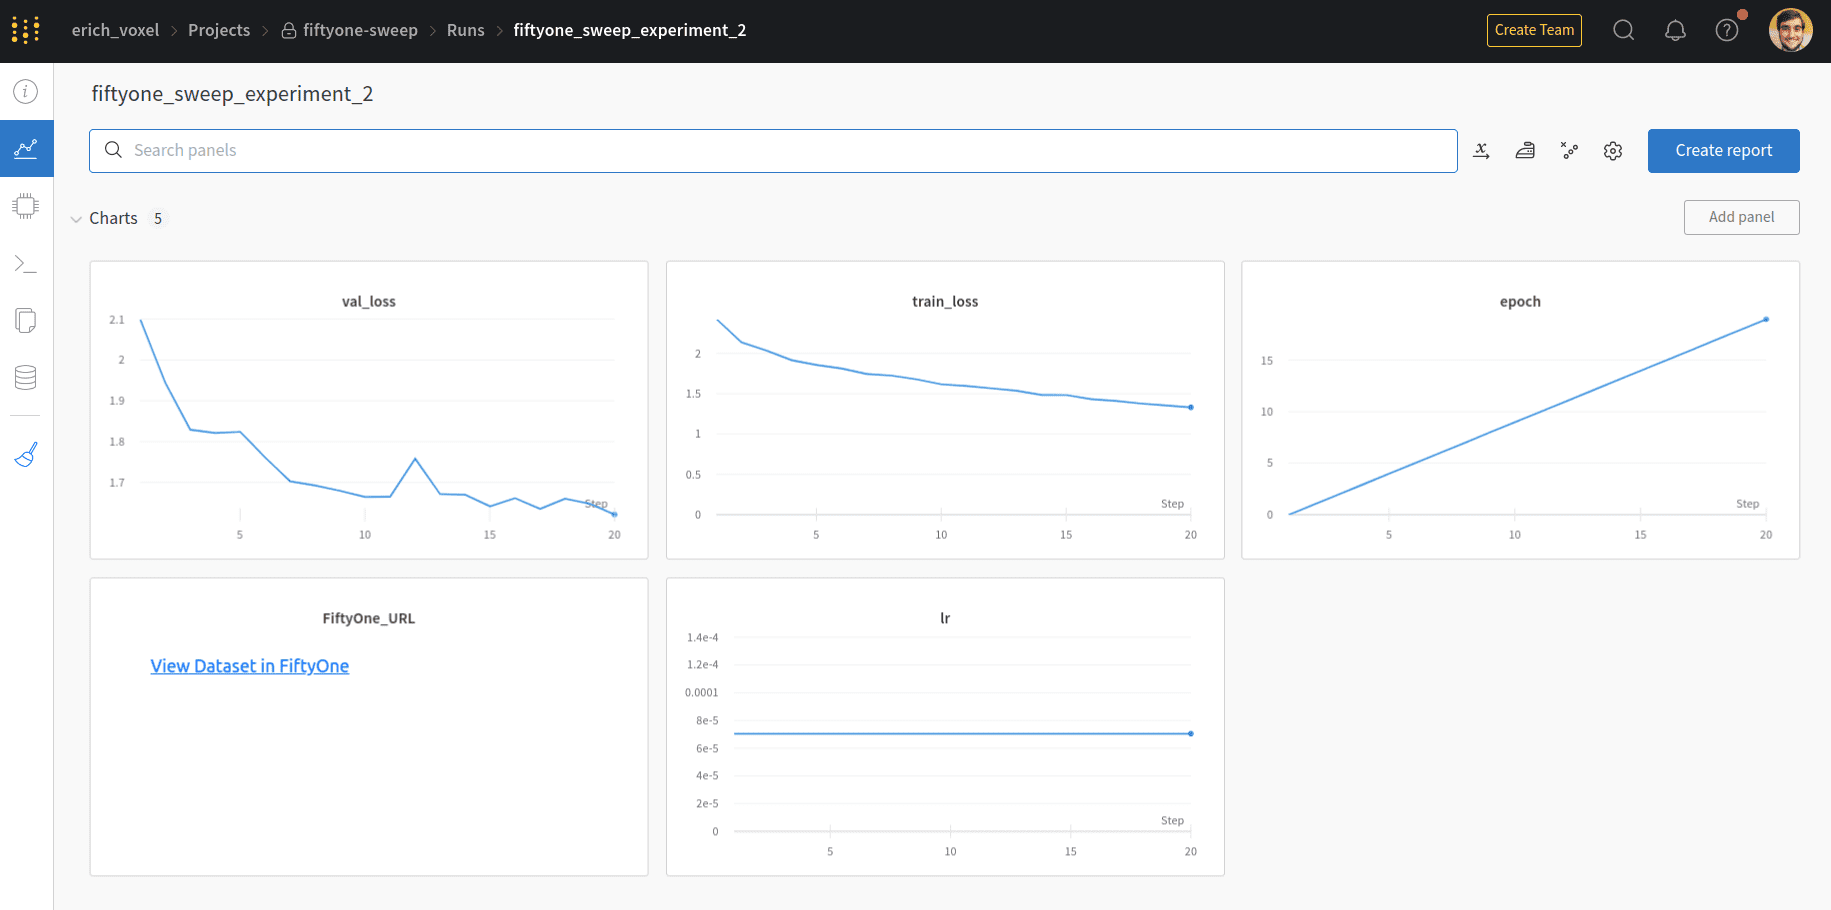This screenshot has height=910, width=1831.
Task: Click the smoothing iron icon
Action: (1525, 151)
